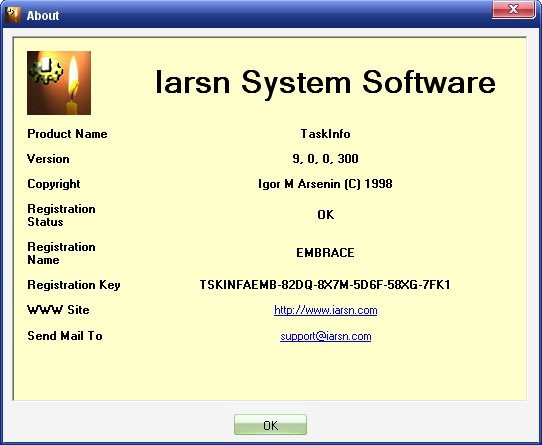Screen dimensions: 542x445
Task: Click the OK button to dismiss About dialog
Action: (270, 425)
